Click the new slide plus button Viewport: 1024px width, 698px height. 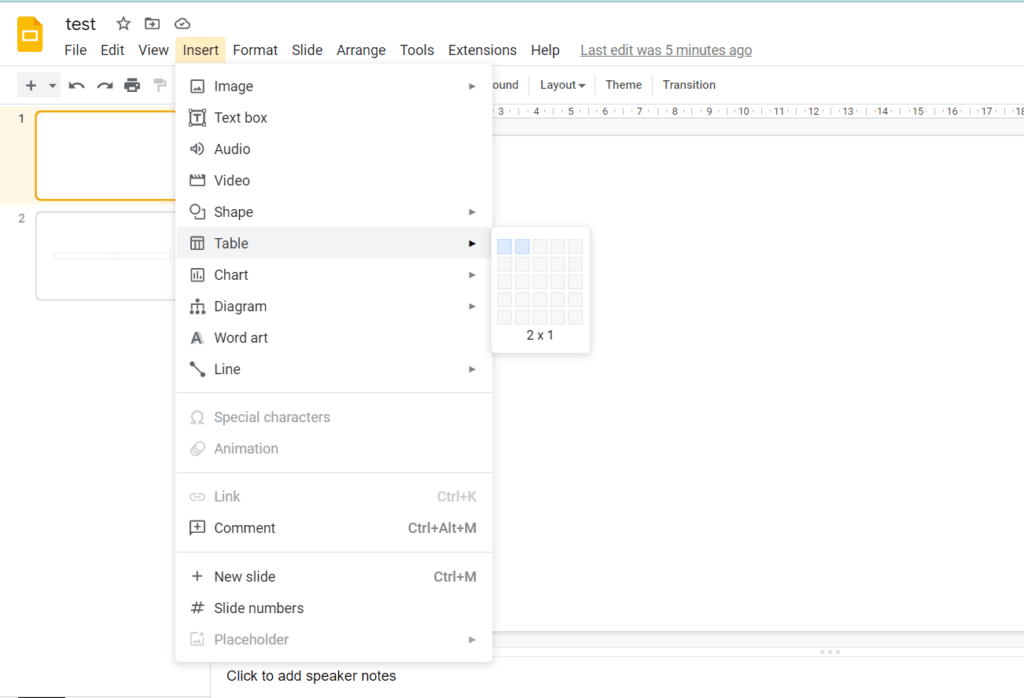[31, 85]
